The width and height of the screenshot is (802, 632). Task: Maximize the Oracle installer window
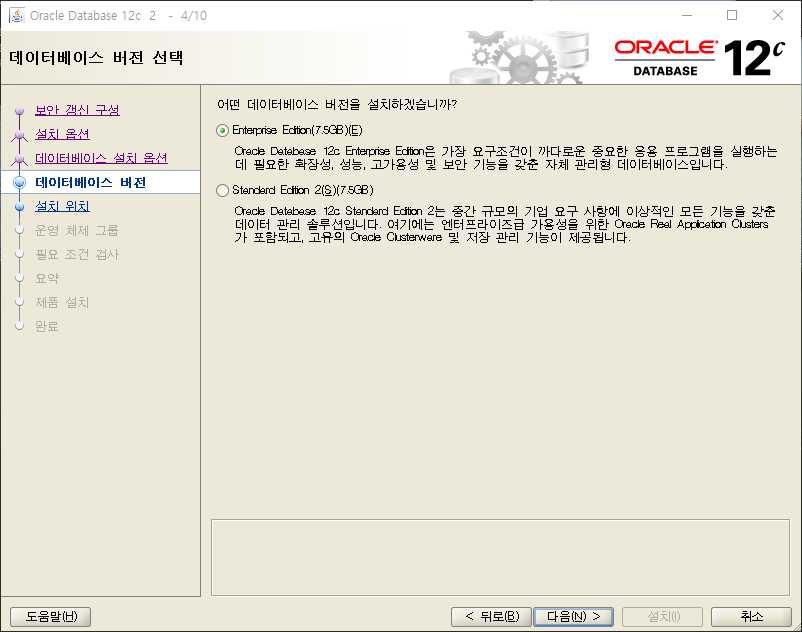(732, 15)
